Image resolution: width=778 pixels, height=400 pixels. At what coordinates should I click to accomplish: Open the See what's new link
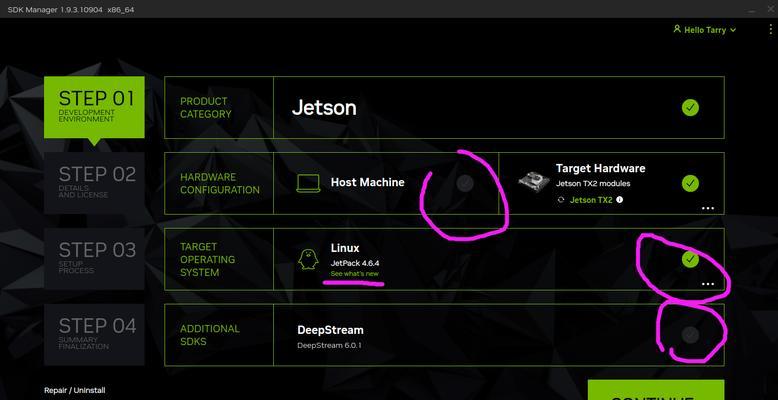coord(355,274)
